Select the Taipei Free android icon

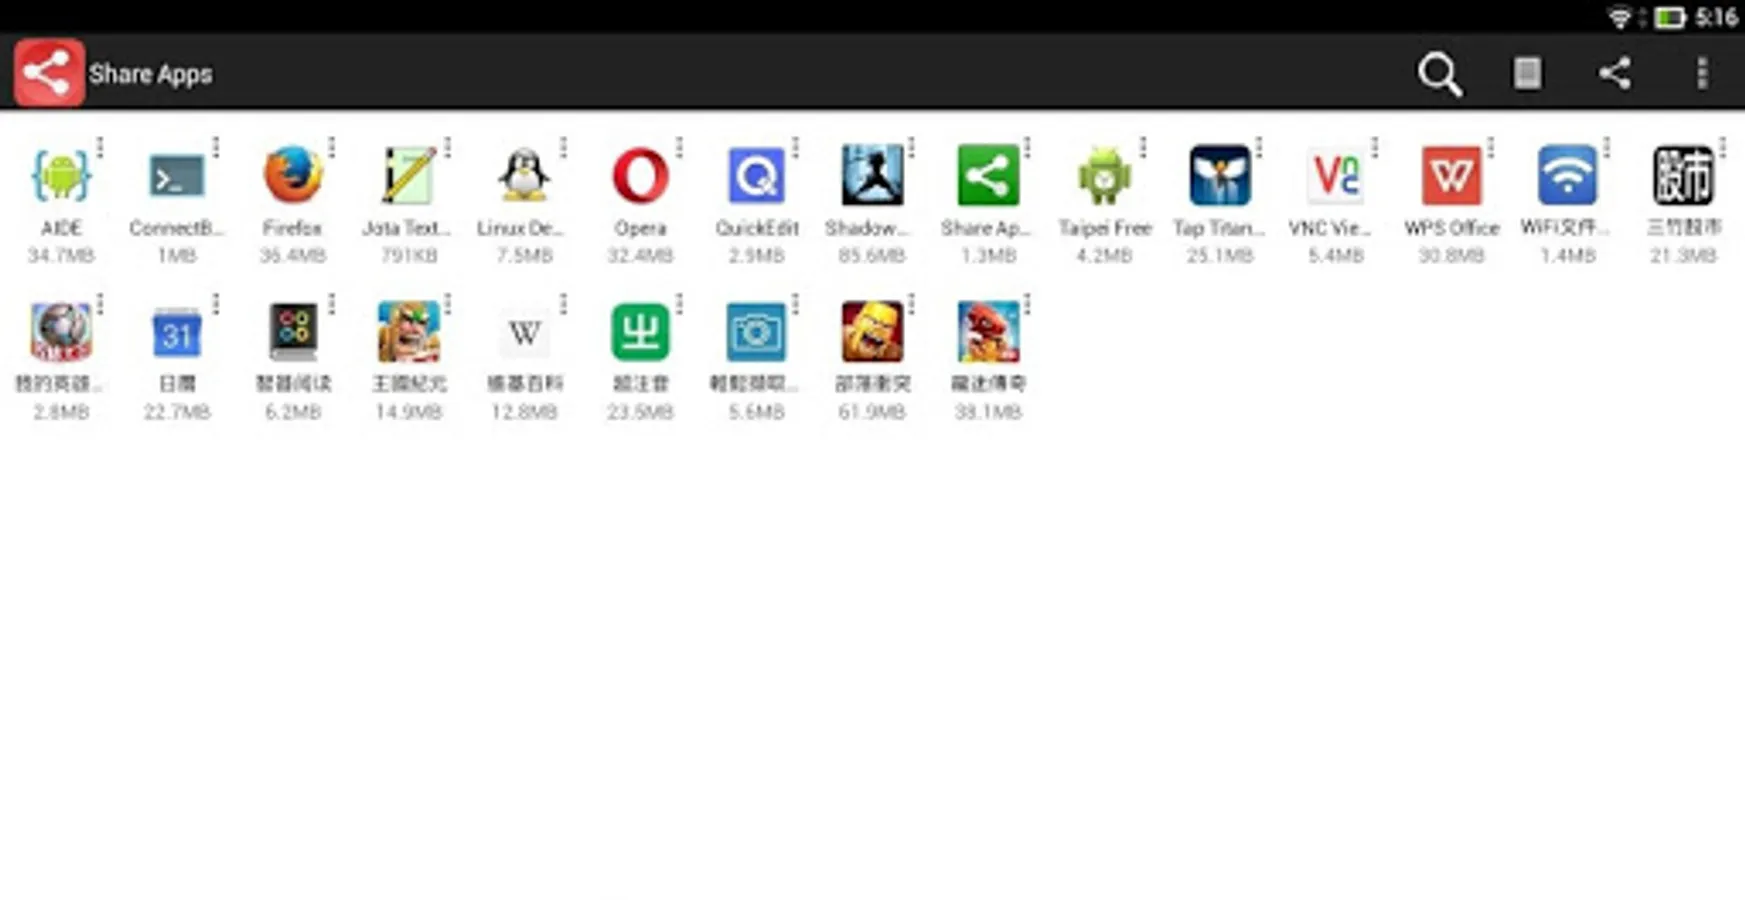point(1104,176)
